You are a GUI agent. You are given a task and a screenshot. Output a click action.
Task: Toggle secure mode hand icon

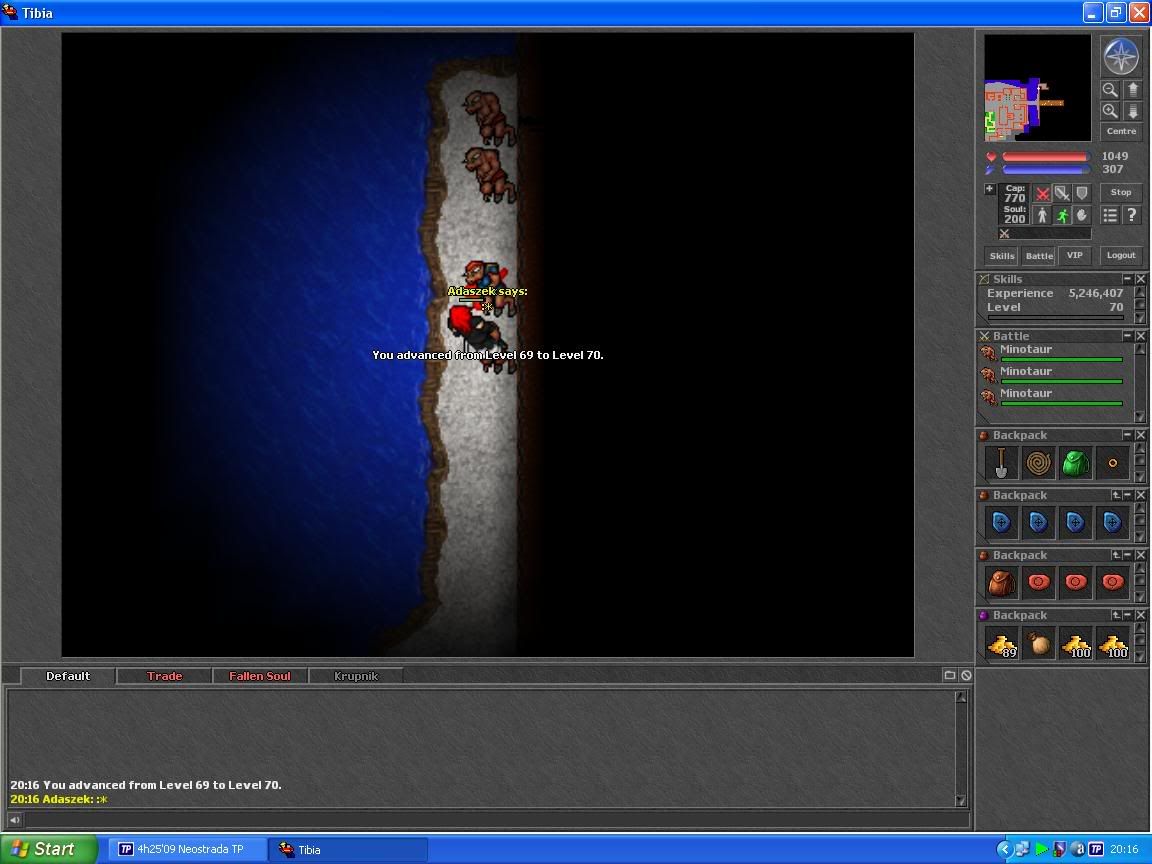tap(1081, 215)
